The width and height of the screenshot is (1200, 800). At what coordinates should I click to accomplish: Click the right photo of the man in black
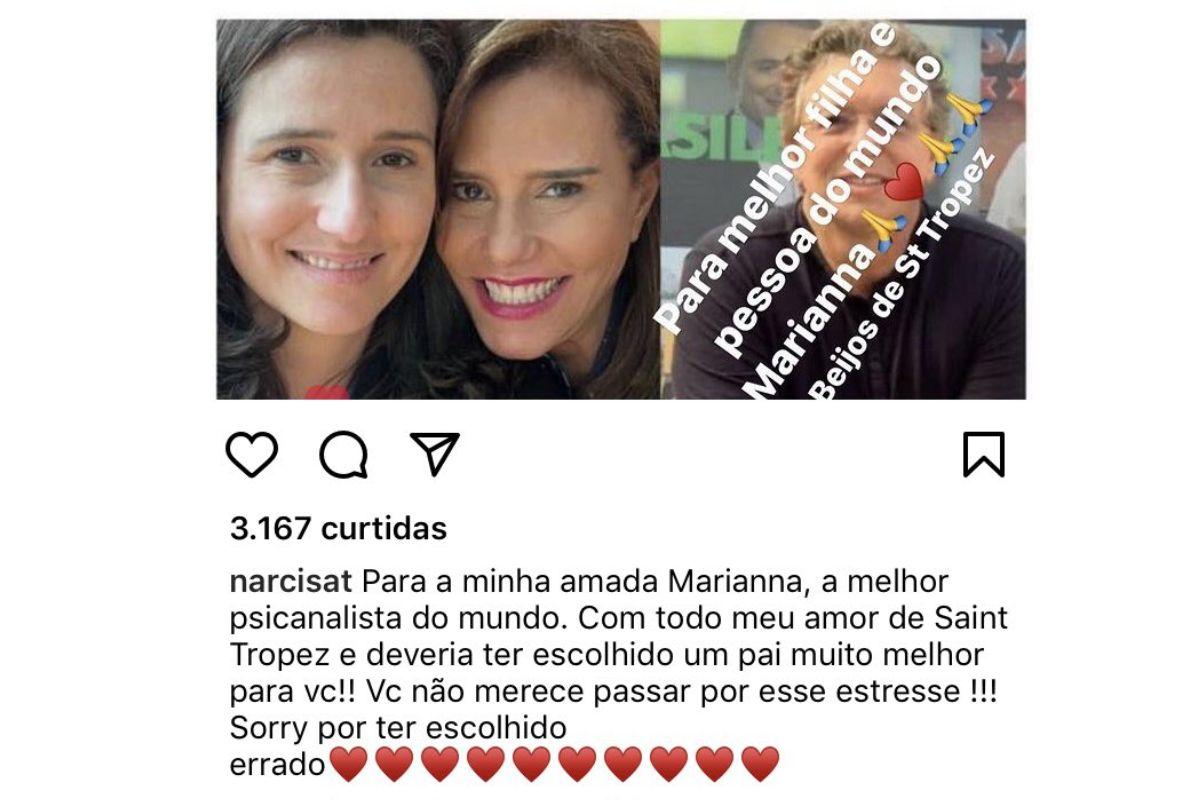[843, 209]
